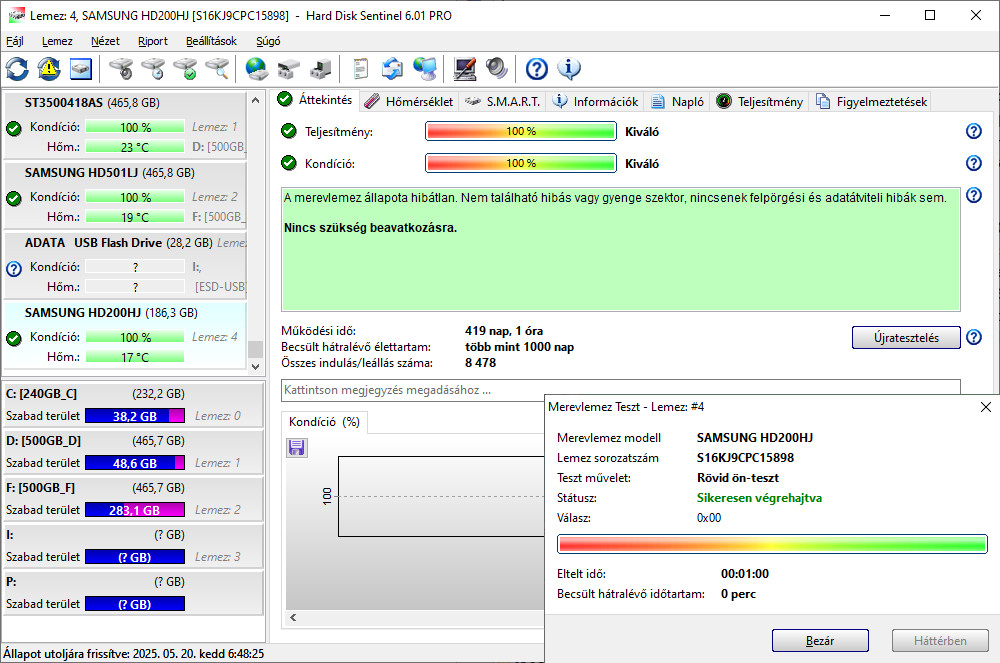Click the status bar Állapot utoljára frissítve text
This screenshot has width=1000, height=663.
click(133, 653)
